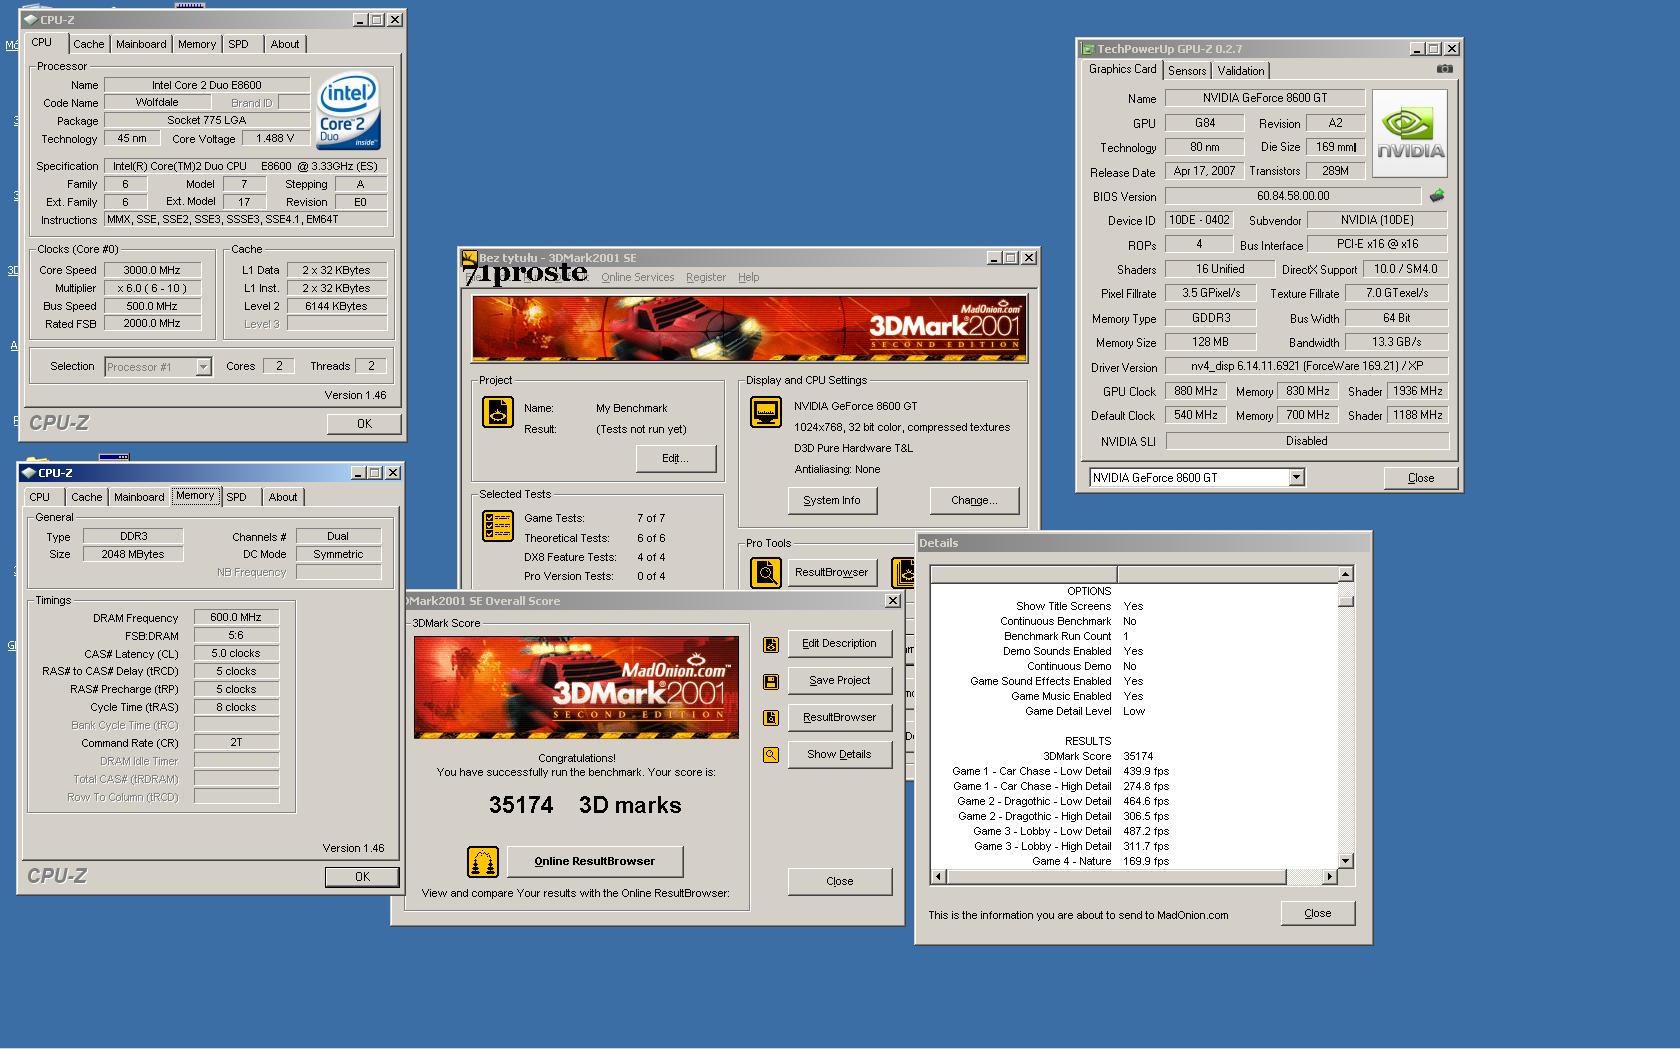Switch to Cache tab in upper CPU-Z

point(88,44)
